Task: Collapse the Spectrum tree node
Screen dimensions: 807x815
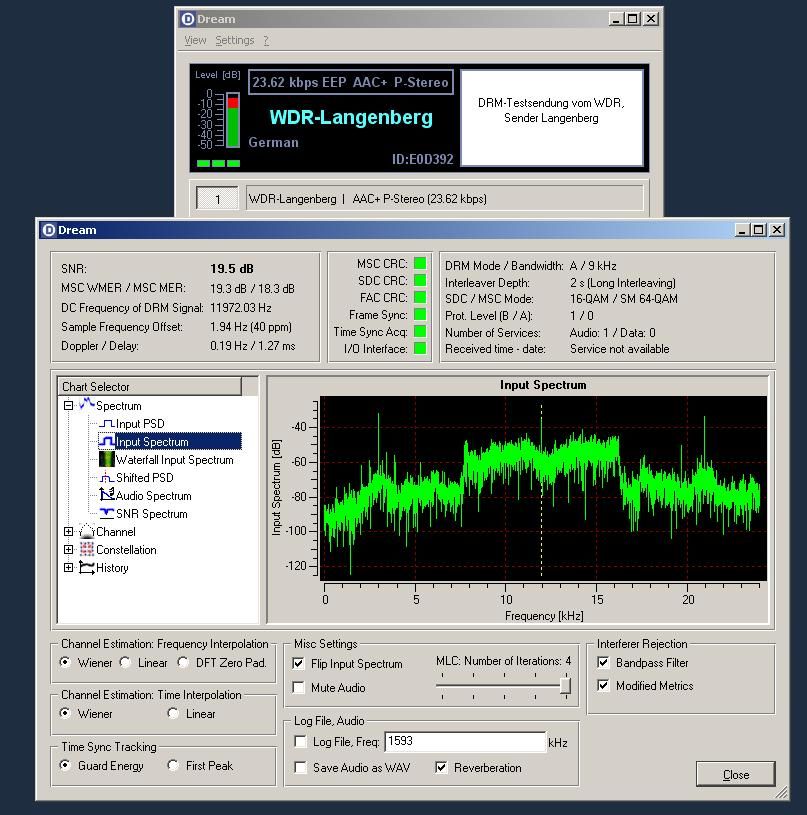Action: tap(68, 405)
